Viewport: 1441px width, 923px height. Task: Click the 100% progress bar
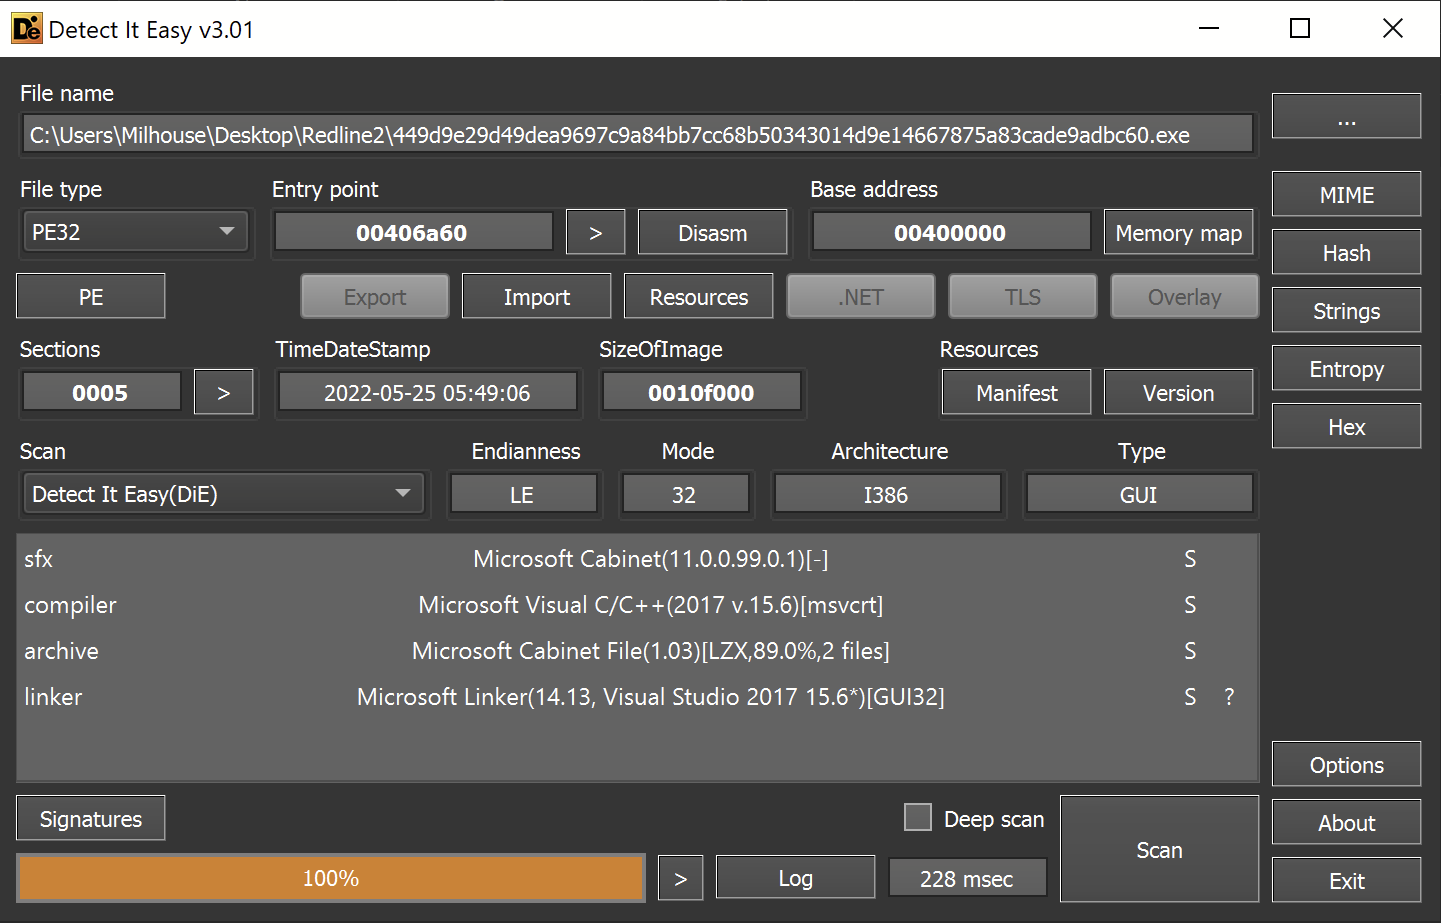(330, 877)
